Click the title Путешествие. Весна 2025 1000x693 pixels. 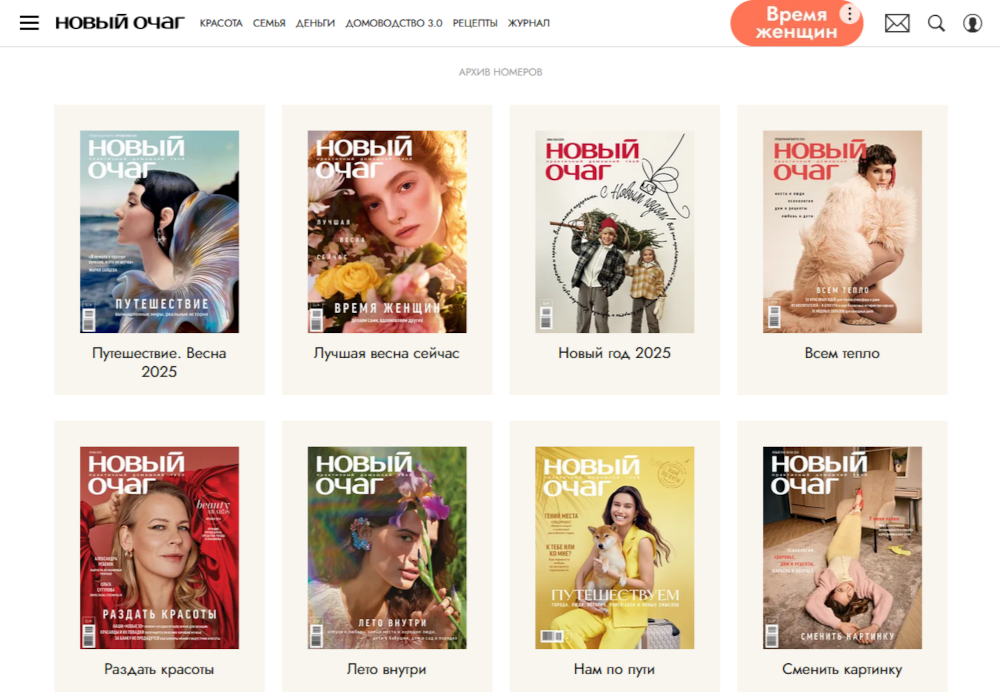[x=159, y=362]
